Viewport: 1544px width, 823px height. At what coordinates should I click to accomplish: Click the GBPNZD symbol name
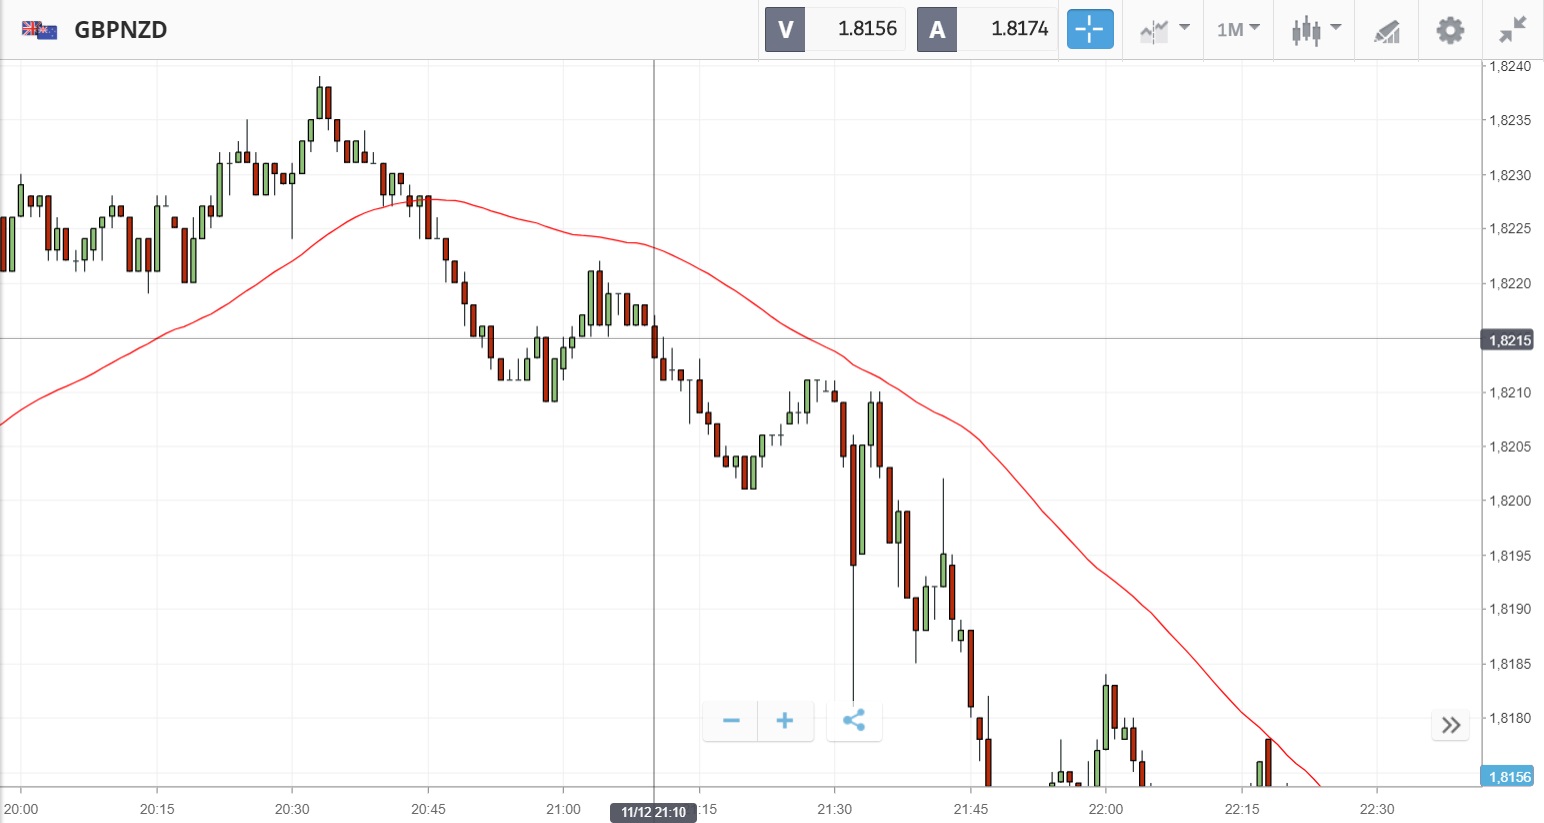(x=121, y=29)
